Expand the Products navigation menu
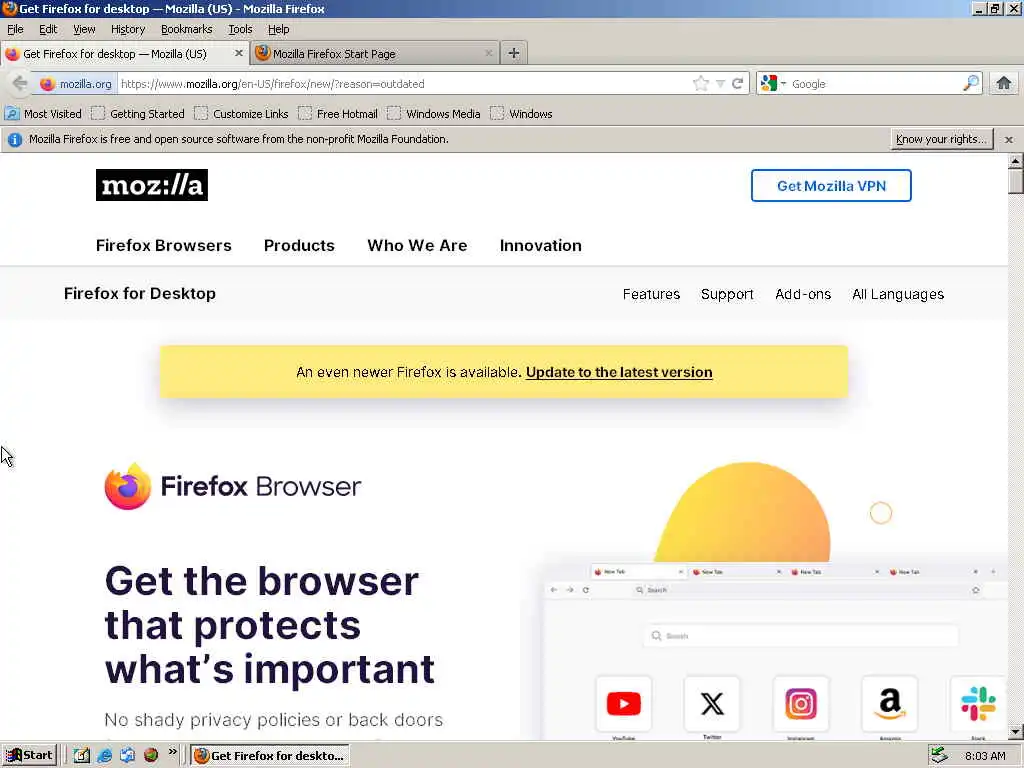Screen dimensions: 1024x768 point(299,246)
